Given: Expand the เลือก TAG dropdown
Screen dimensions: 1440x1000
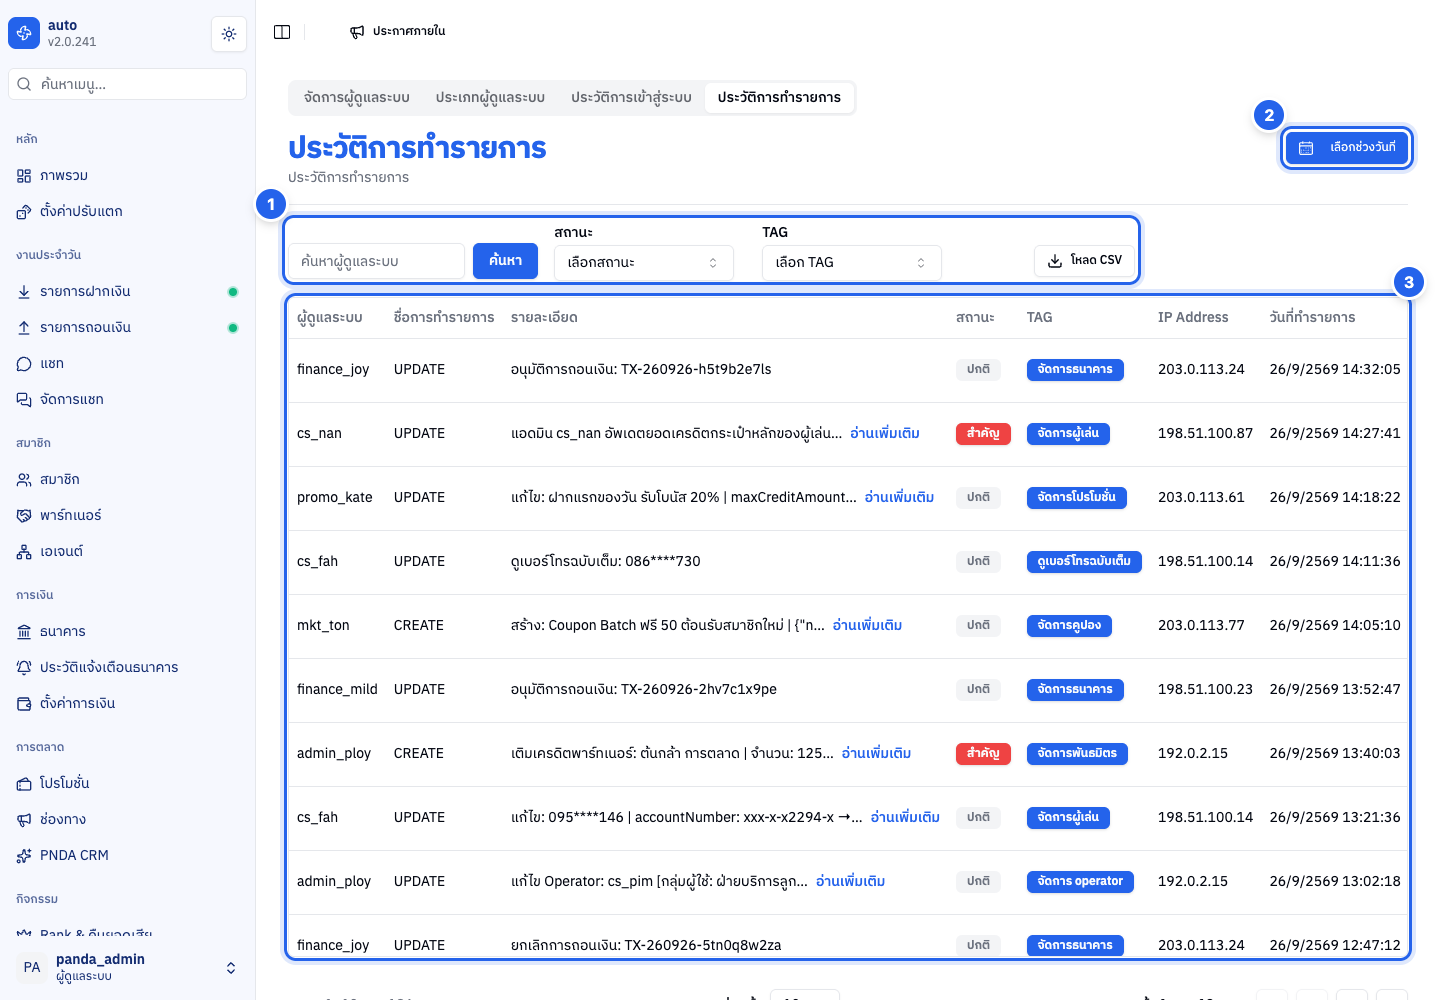Looking at the screenshot, I should point(852,263).
